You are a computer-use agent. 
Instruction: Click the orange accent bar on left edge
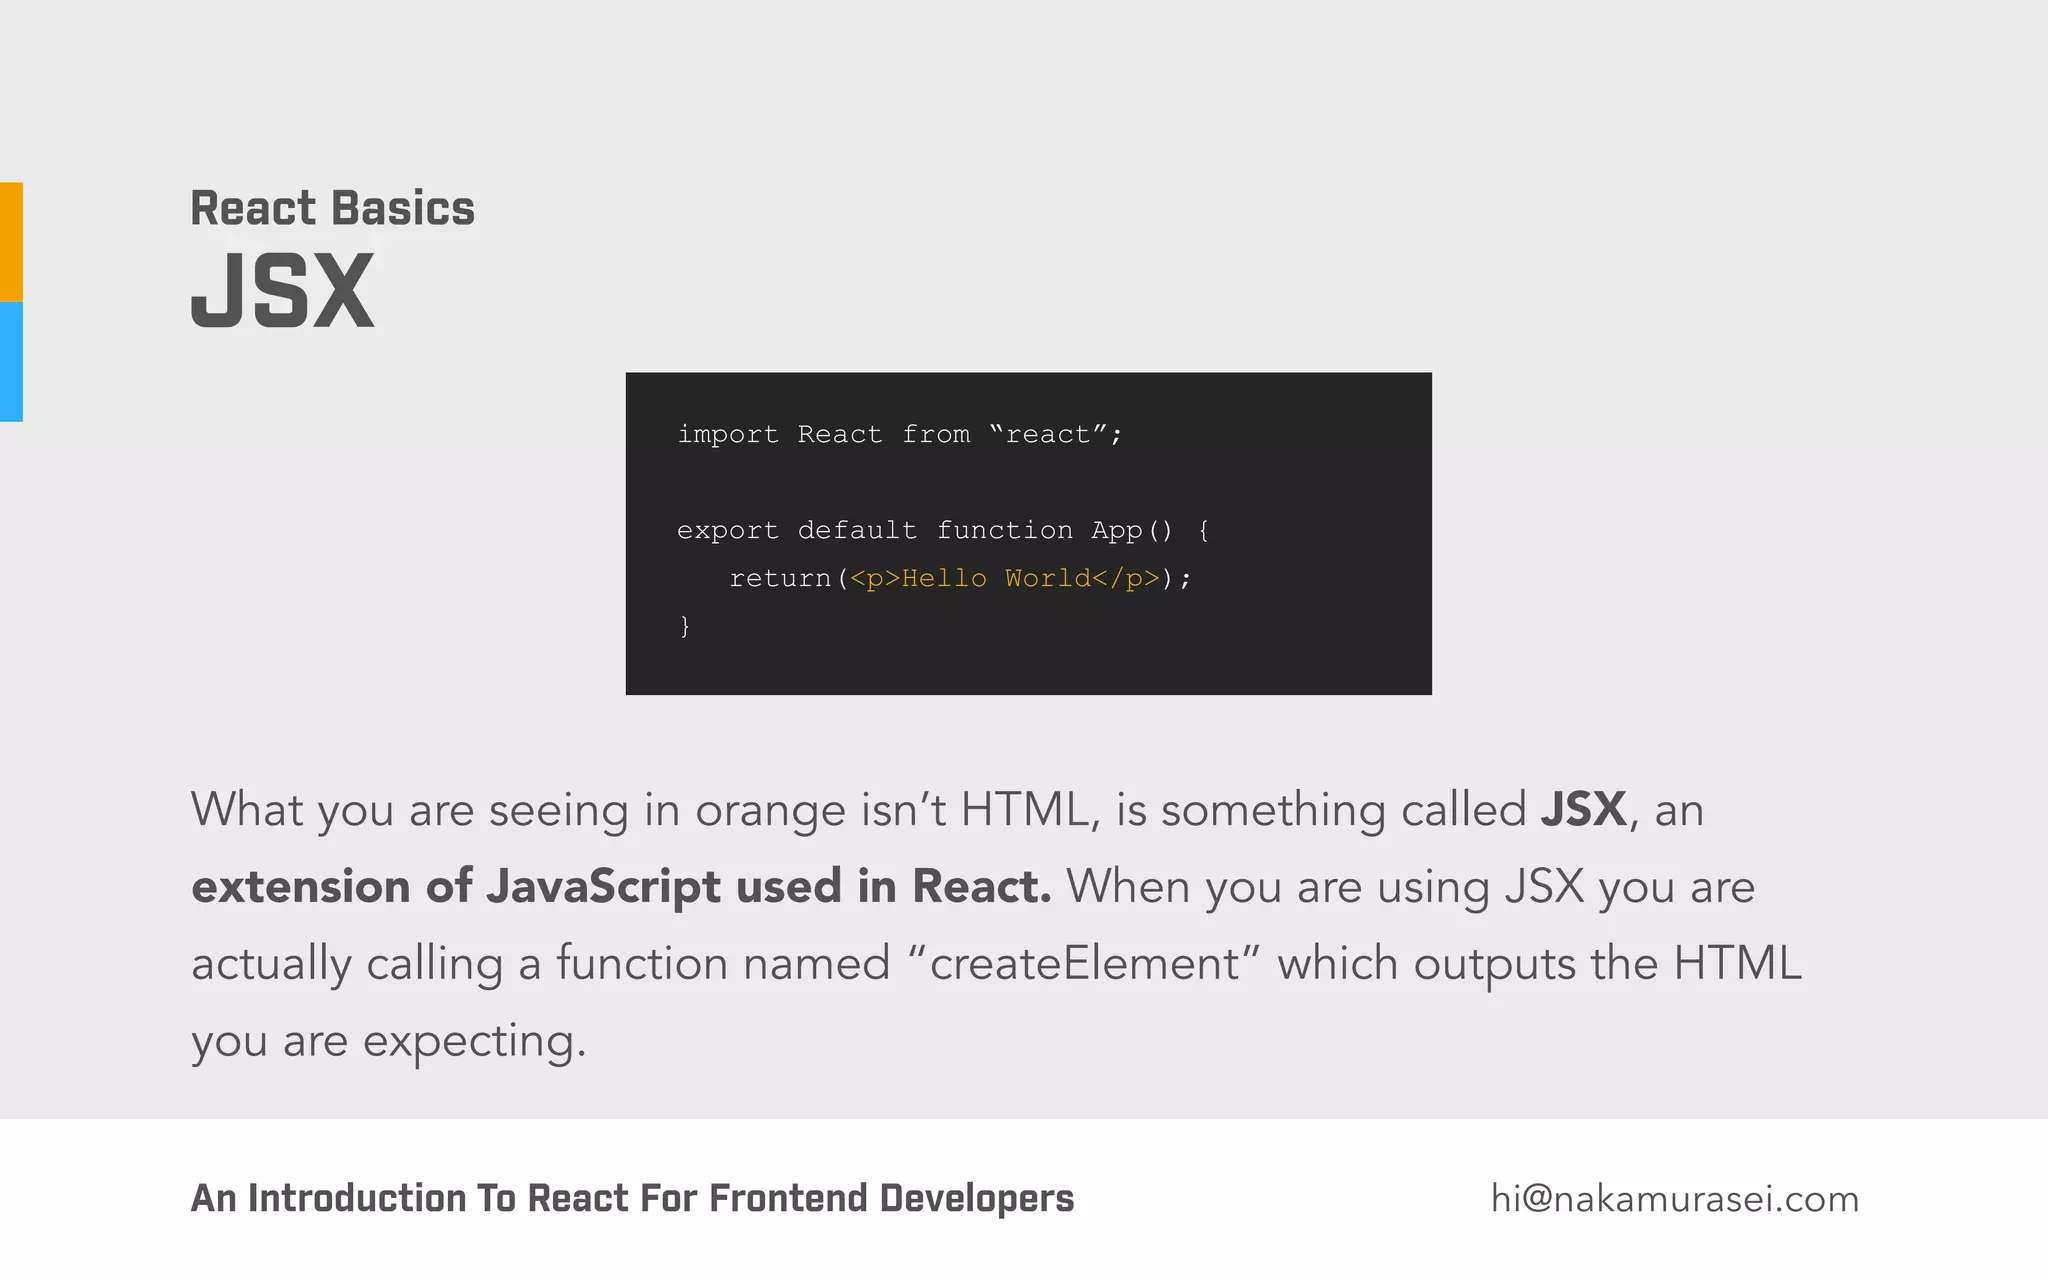click(11, 242)
